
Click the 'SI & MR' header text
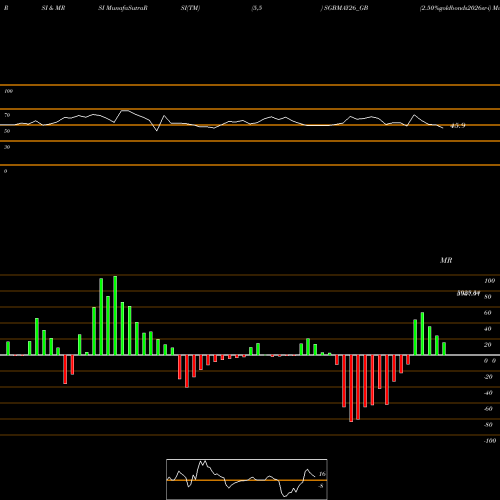point(53,8)
